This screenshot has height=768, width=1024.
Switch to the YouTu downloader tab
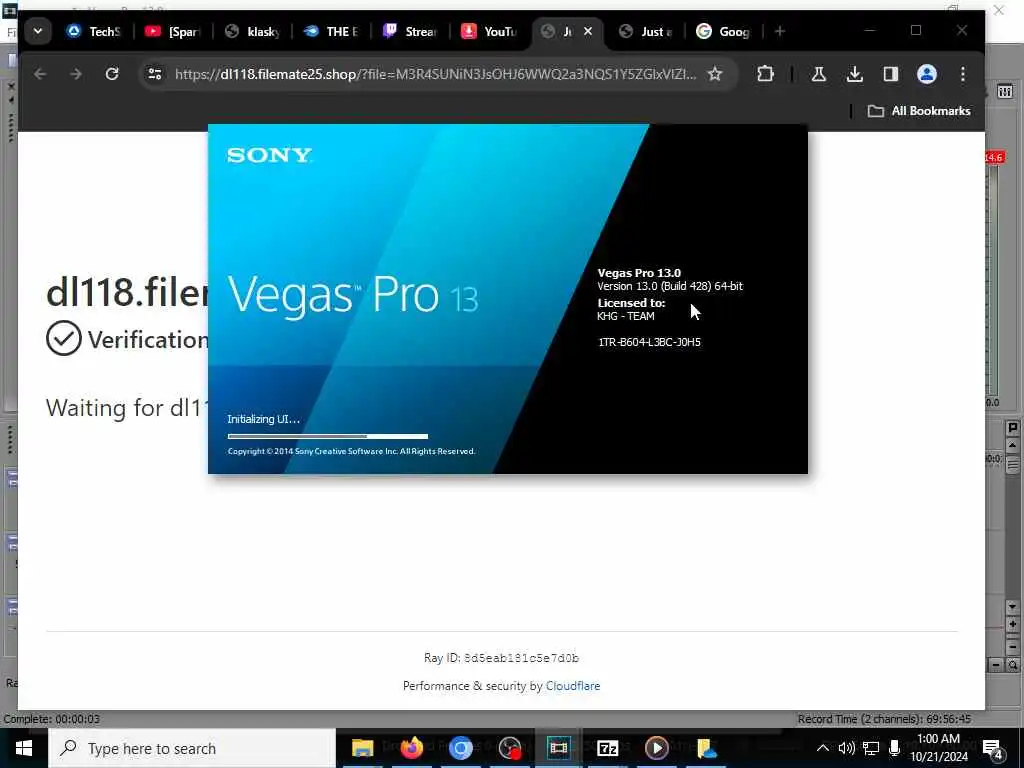[489, 31]
